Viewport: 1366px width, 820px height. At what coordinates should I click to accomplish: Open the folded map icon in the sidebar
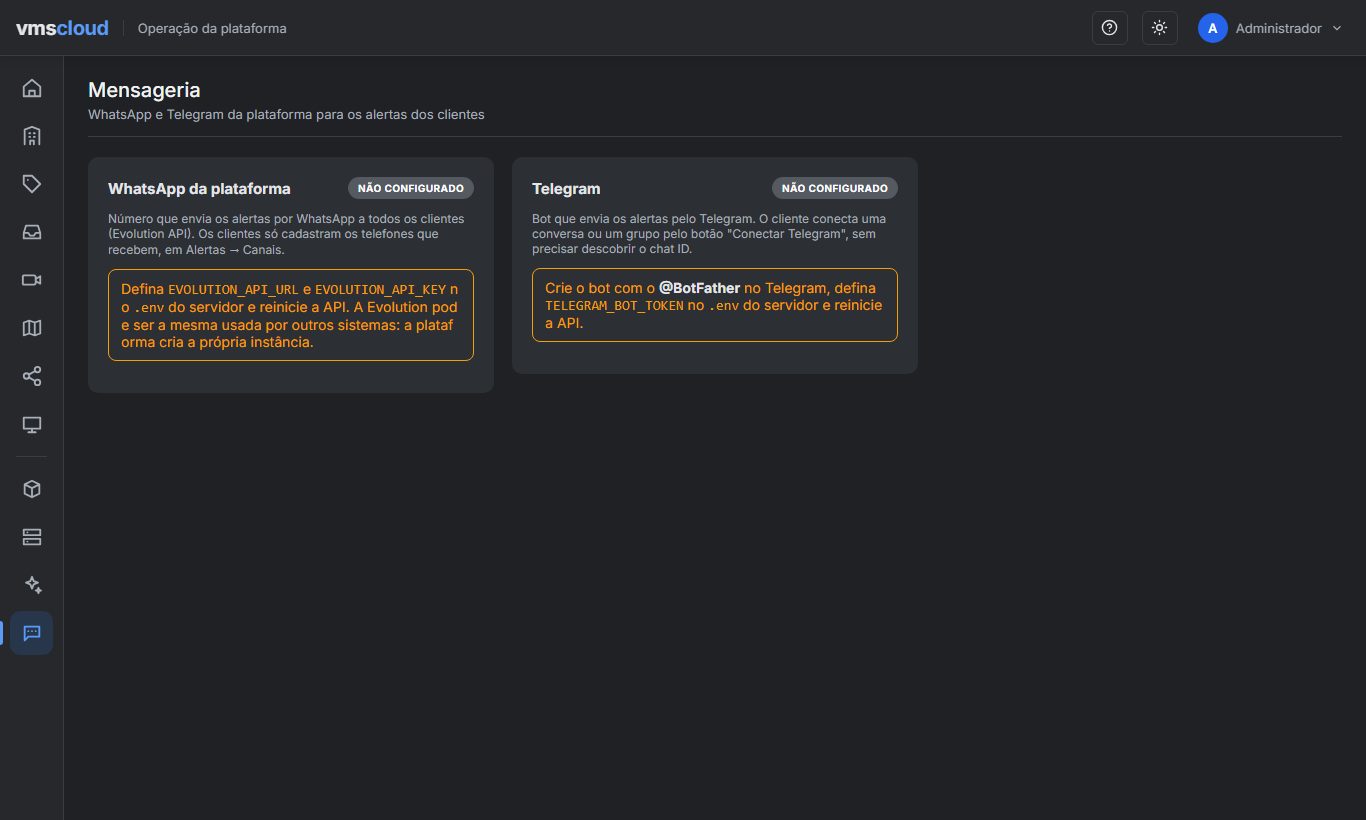point(32,328)
